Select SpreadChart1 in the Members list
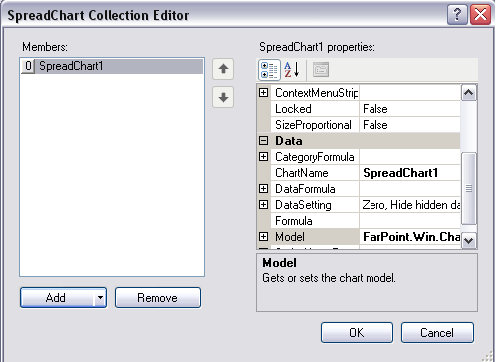The image size is (496, 362). [112, 66]
